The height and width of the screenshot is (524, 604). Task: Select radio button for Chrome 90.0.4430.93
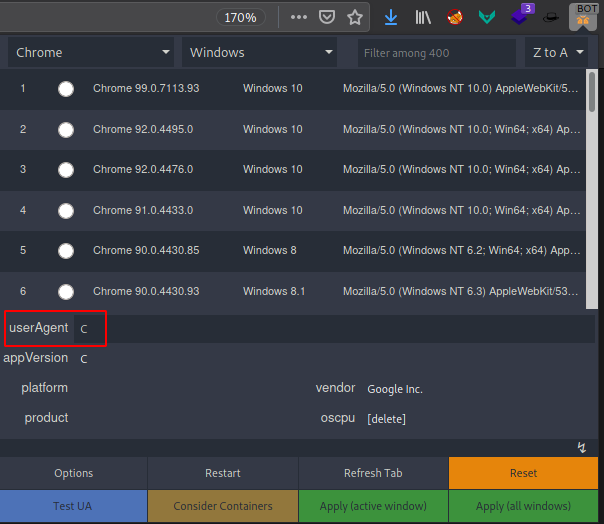coord(66,291)
